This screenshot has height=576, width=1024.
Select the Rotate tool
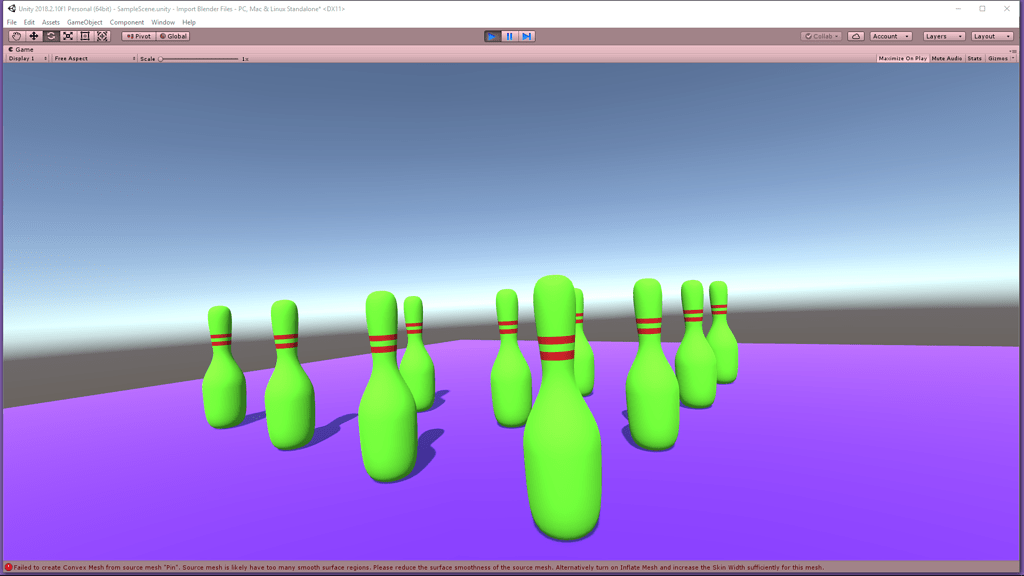coord(50,35)
